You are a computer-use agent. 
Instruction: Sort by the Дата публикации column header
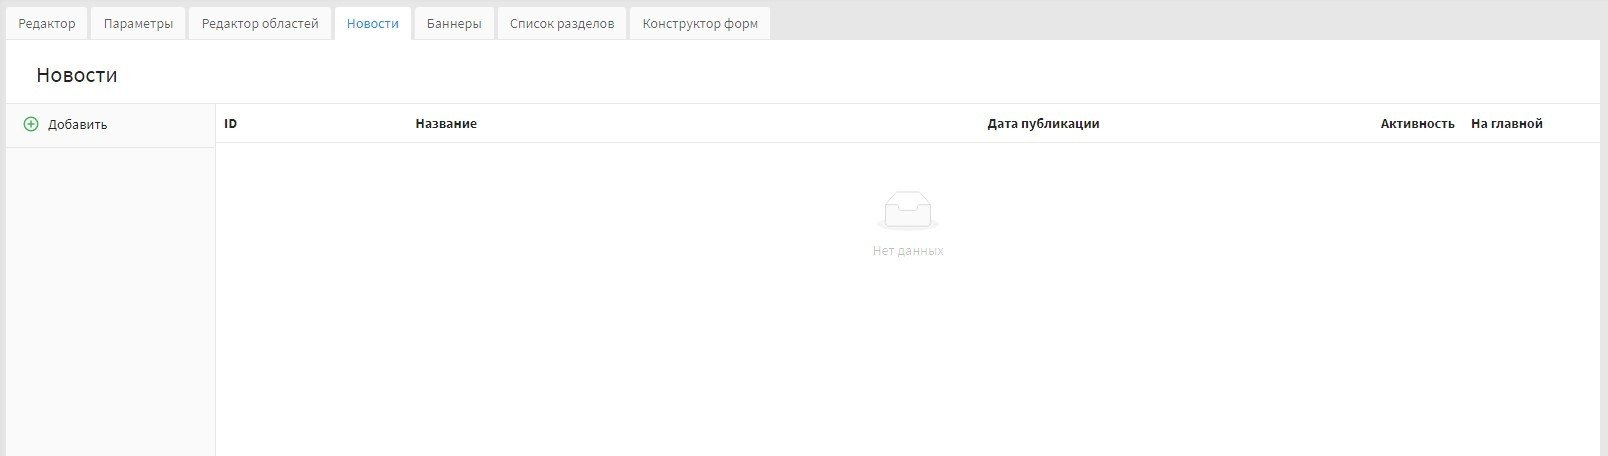click(1043, 124)
